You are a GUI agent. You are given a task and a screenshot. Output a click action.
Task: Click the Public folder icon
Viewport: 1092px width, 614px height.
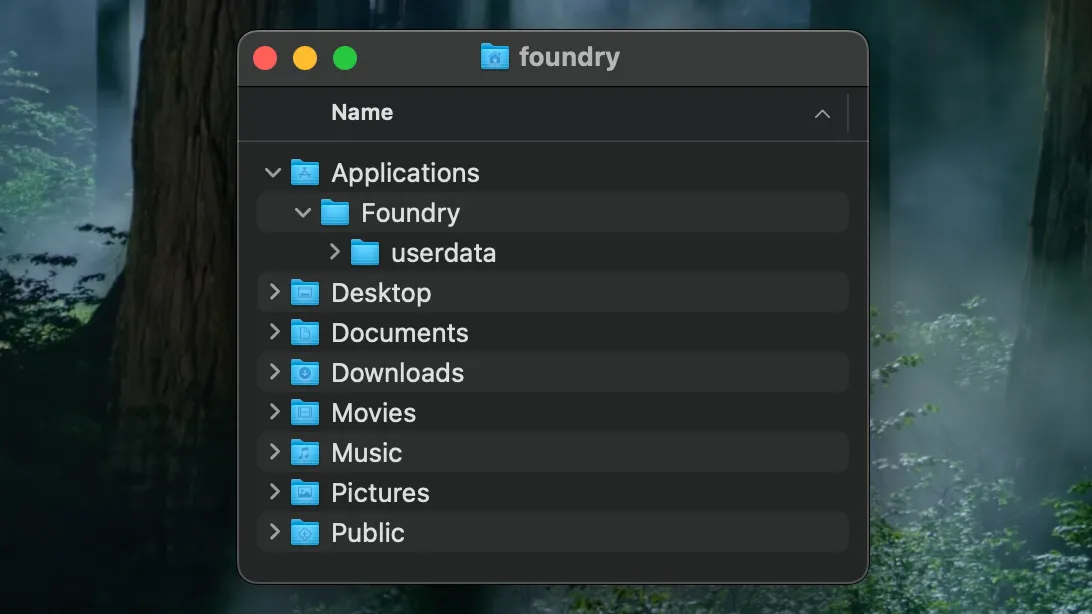(304, 533)
